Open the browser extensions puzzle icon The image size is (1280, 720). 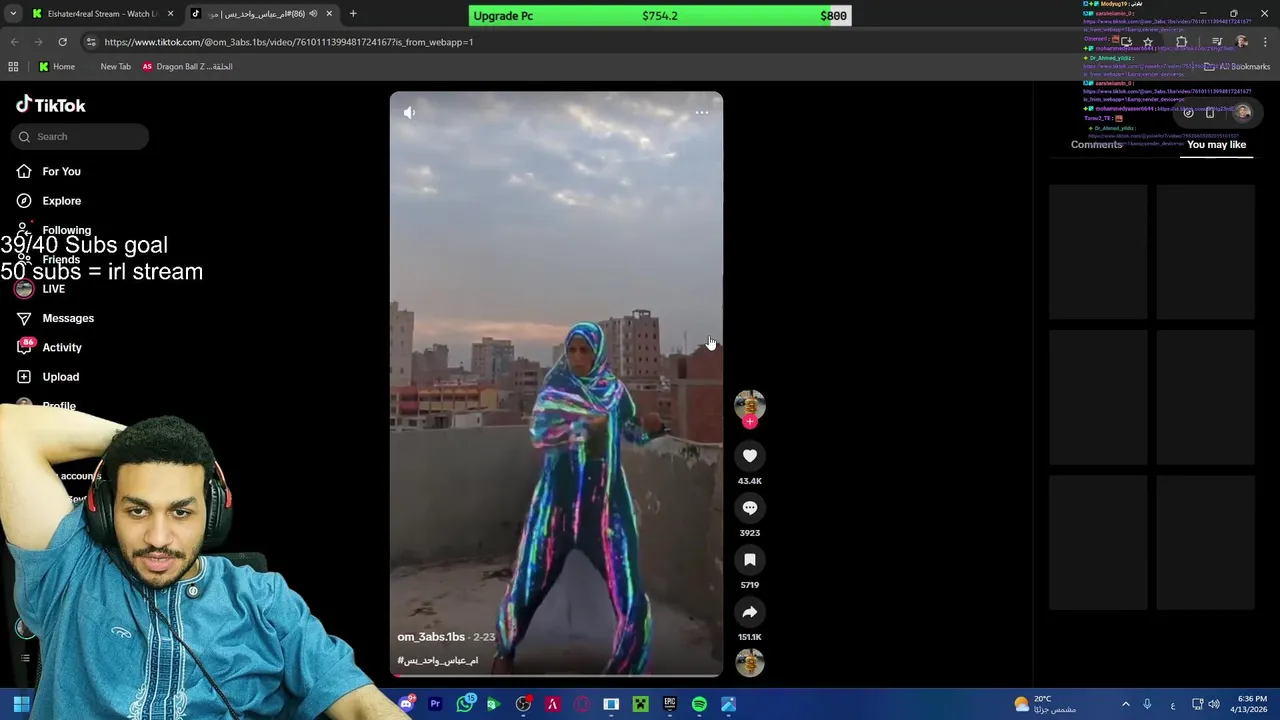coord(1182,42)
